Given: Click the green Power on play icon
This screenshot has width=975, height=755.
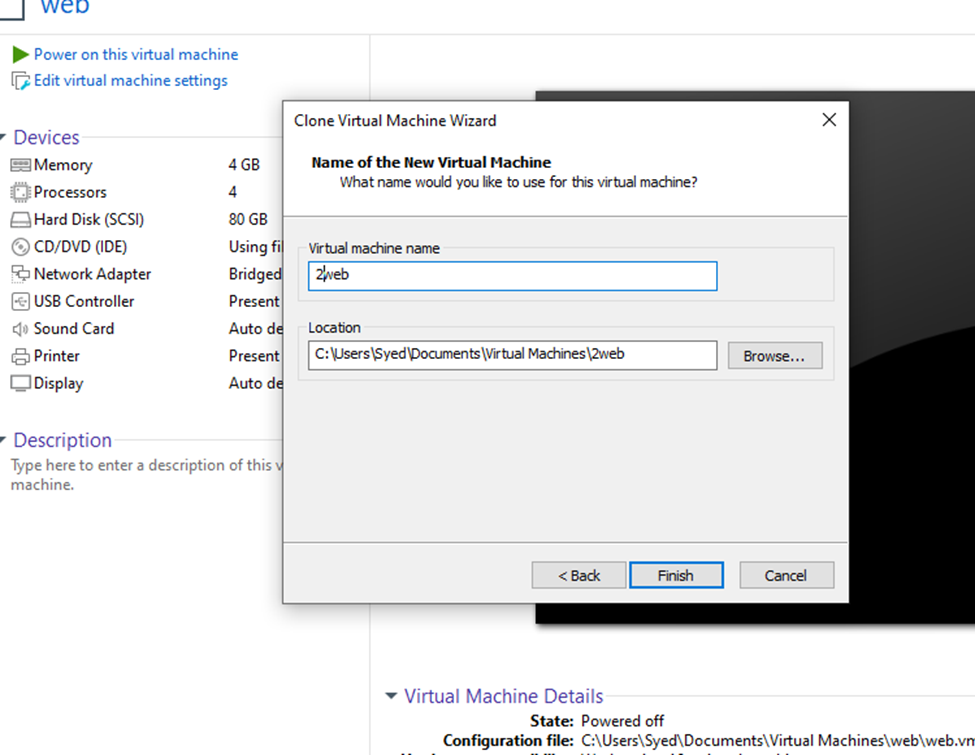Looking at the screenshot, I should (x=20, y=54).
